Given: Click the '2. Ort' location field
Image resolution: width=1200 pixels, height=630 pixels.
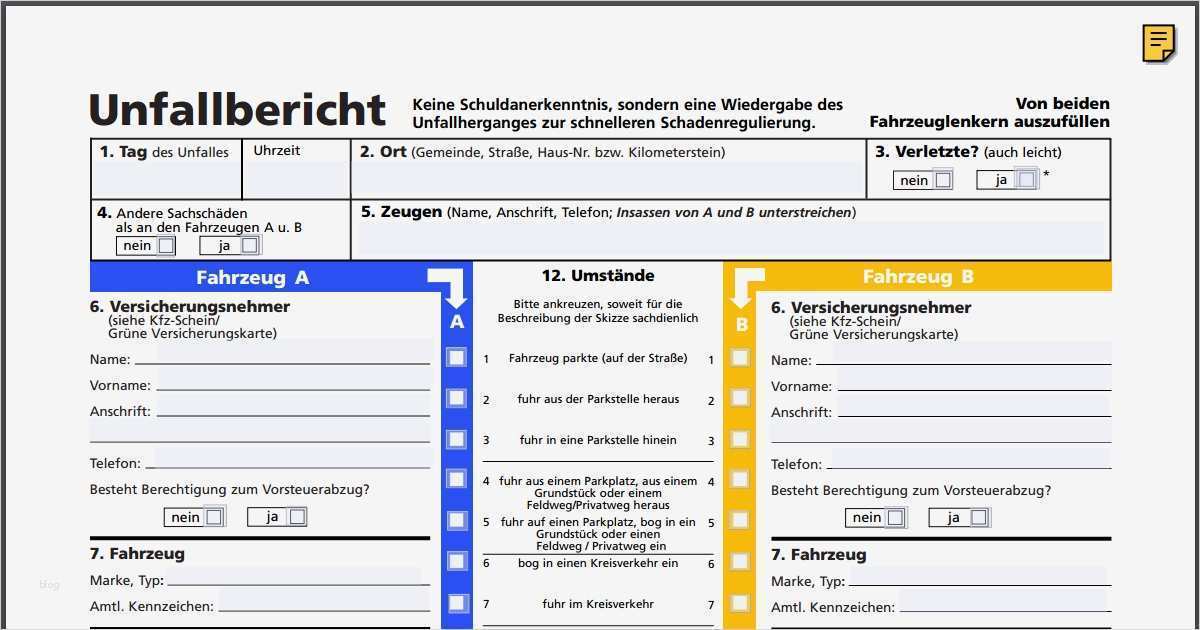Looking at the screenshot, I should (607, 179).
